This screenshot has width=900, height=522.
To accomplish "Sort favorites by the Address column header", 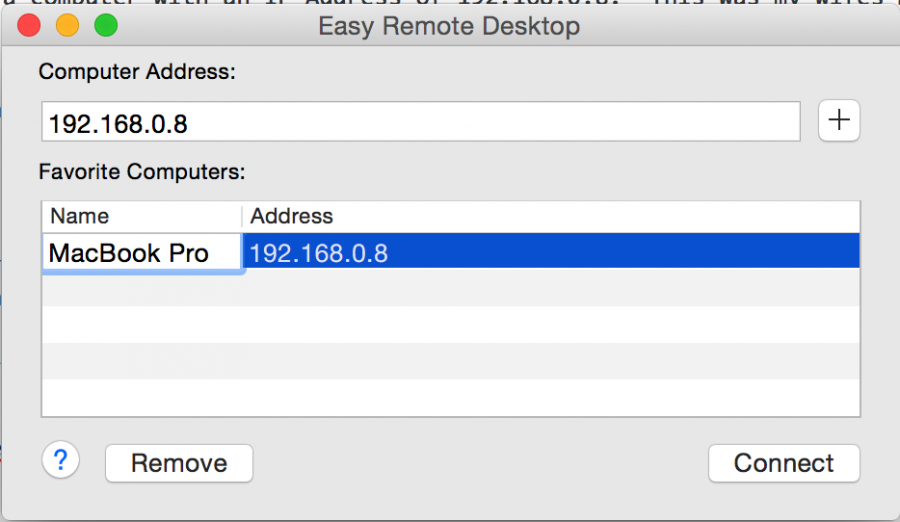I will 550,216.
